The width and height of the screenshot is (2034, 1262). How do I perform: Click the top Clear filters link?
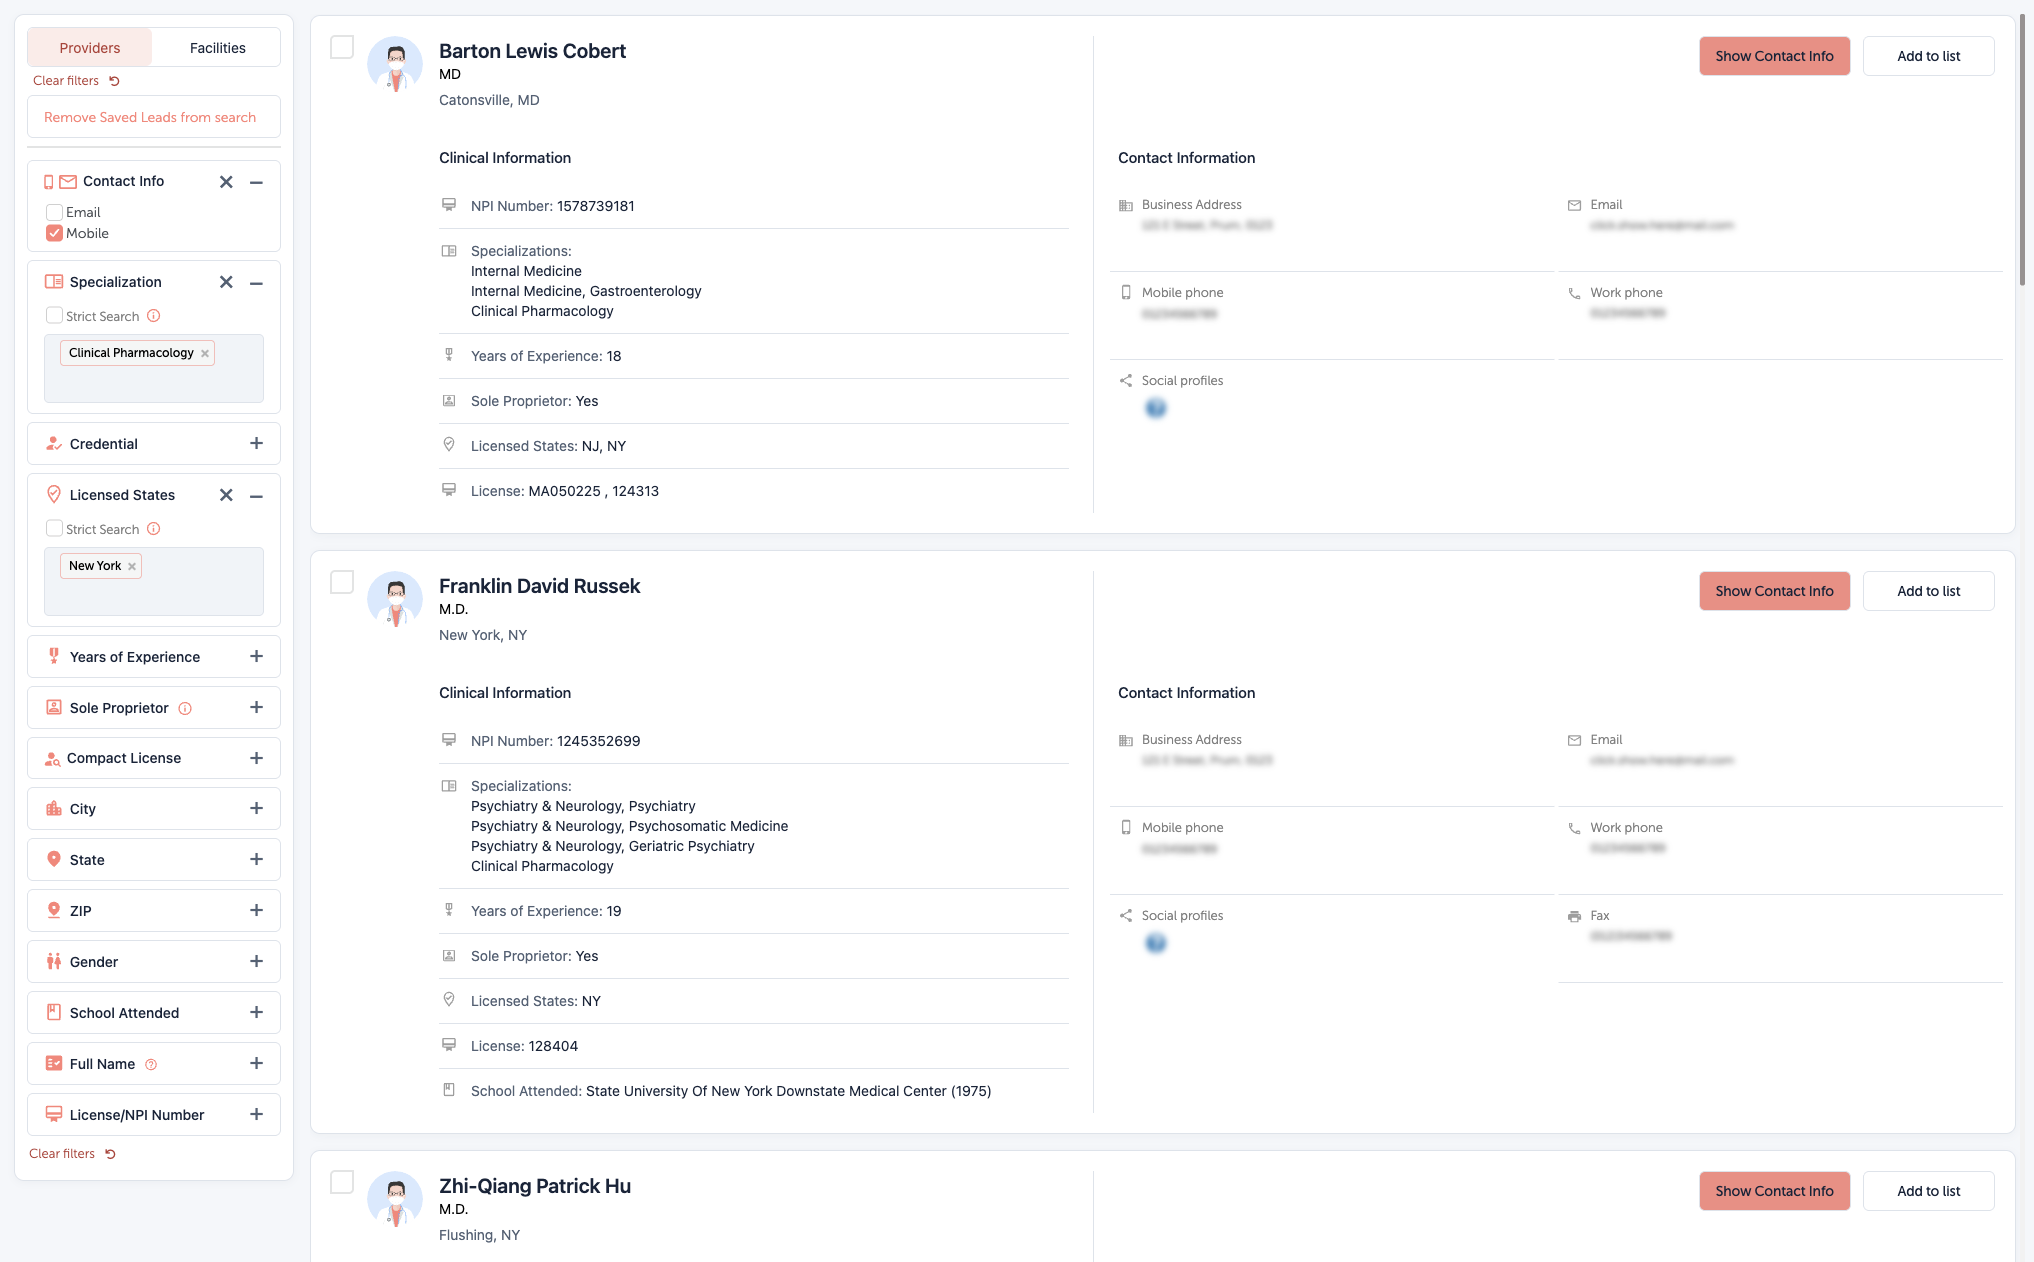point(76,81)
